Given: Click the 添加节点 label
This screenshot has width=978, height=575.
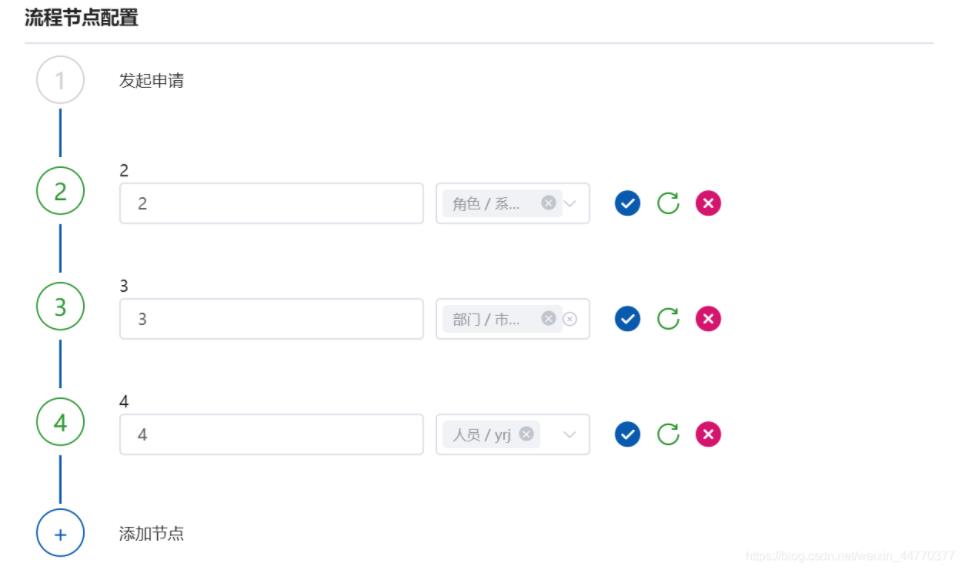Looking at the screenshot, I should tap(152, 534).
